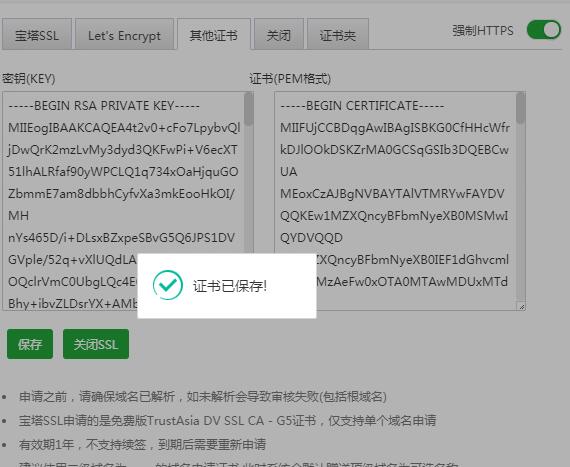
Task: Click the green 保存 button
Action: (x=30, y=344)
